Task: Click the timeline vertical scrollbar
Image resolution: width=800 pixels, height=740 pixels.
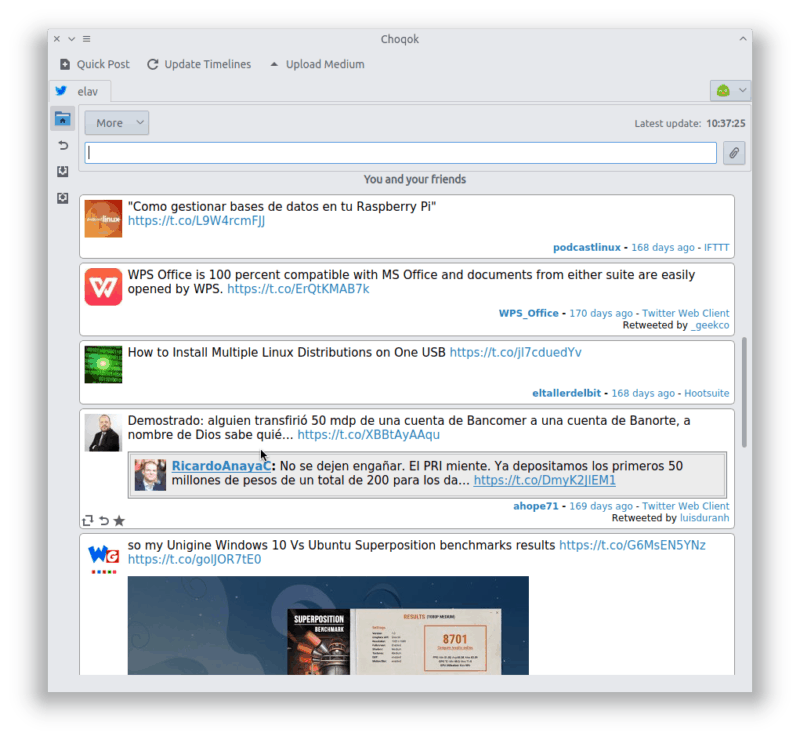Action: [744, 392]
